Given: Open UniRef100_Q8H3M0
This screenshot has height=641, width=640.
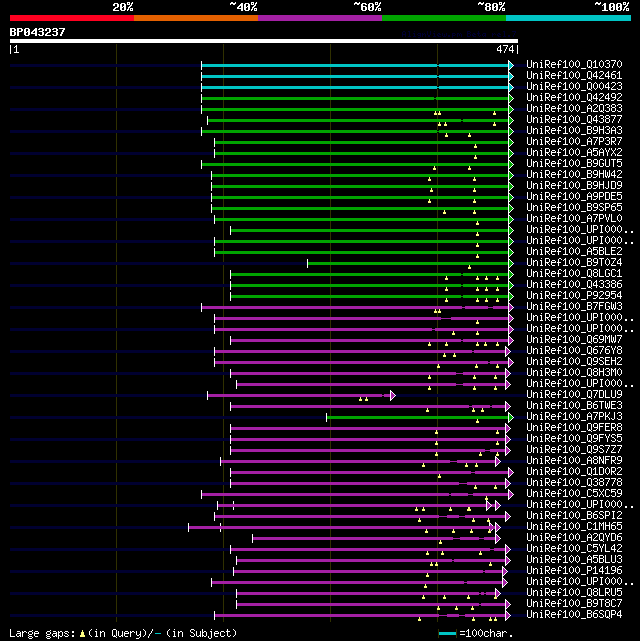Looking at the screenshot, I should pyautogui.click(x=574, y=373).
